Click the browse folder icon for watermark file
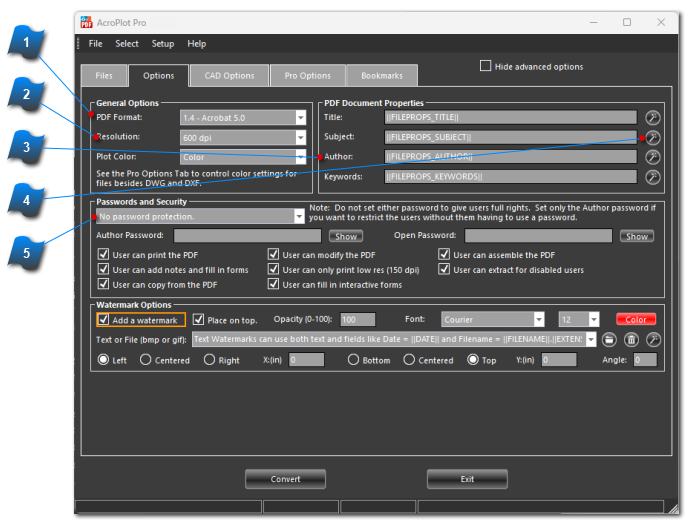 (x=609, y=339)
